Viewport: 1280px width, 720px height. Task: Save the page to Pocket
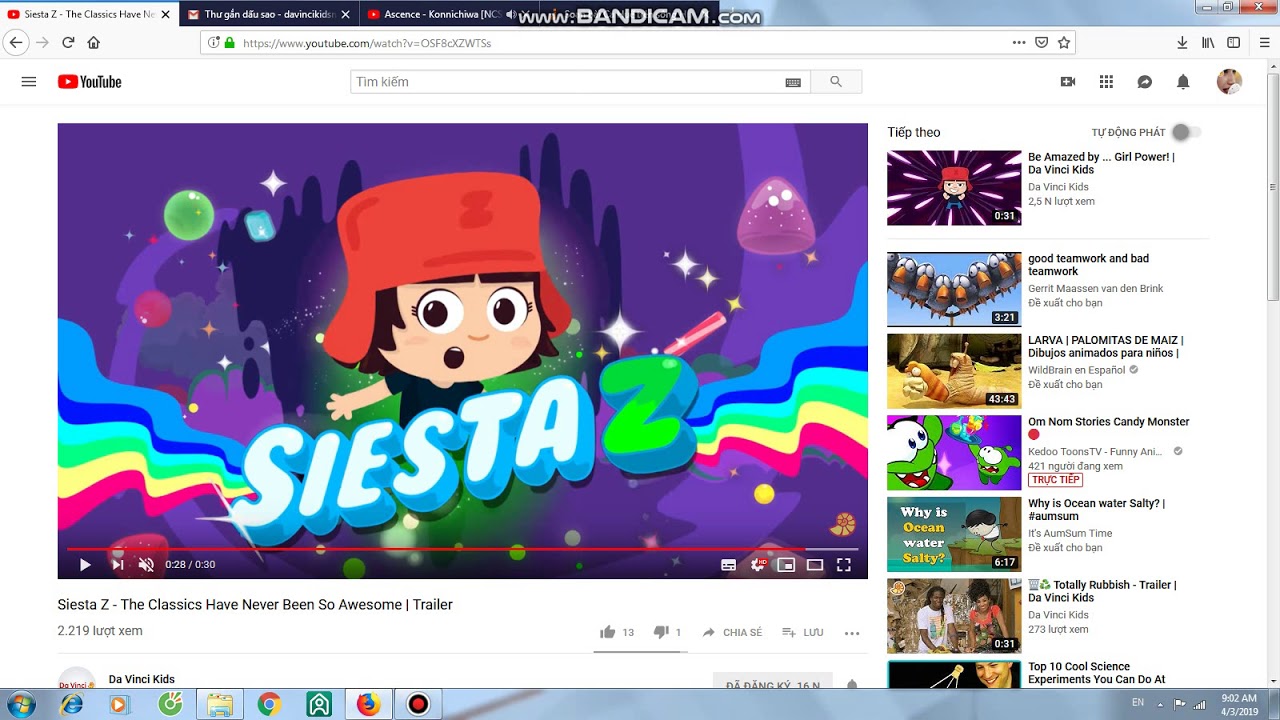click(x=1042, y=43)
